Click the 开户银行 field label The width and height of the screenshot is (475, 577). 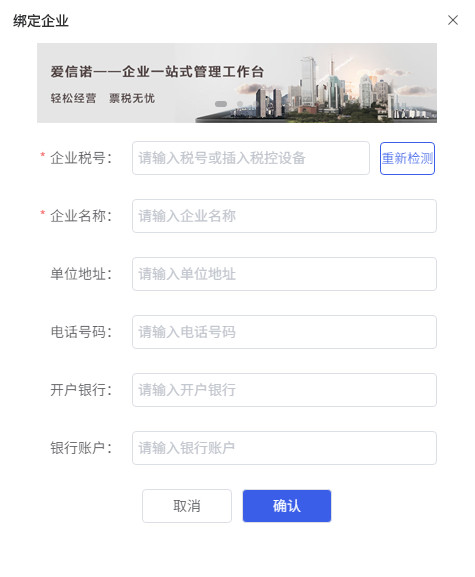(81, 390)
